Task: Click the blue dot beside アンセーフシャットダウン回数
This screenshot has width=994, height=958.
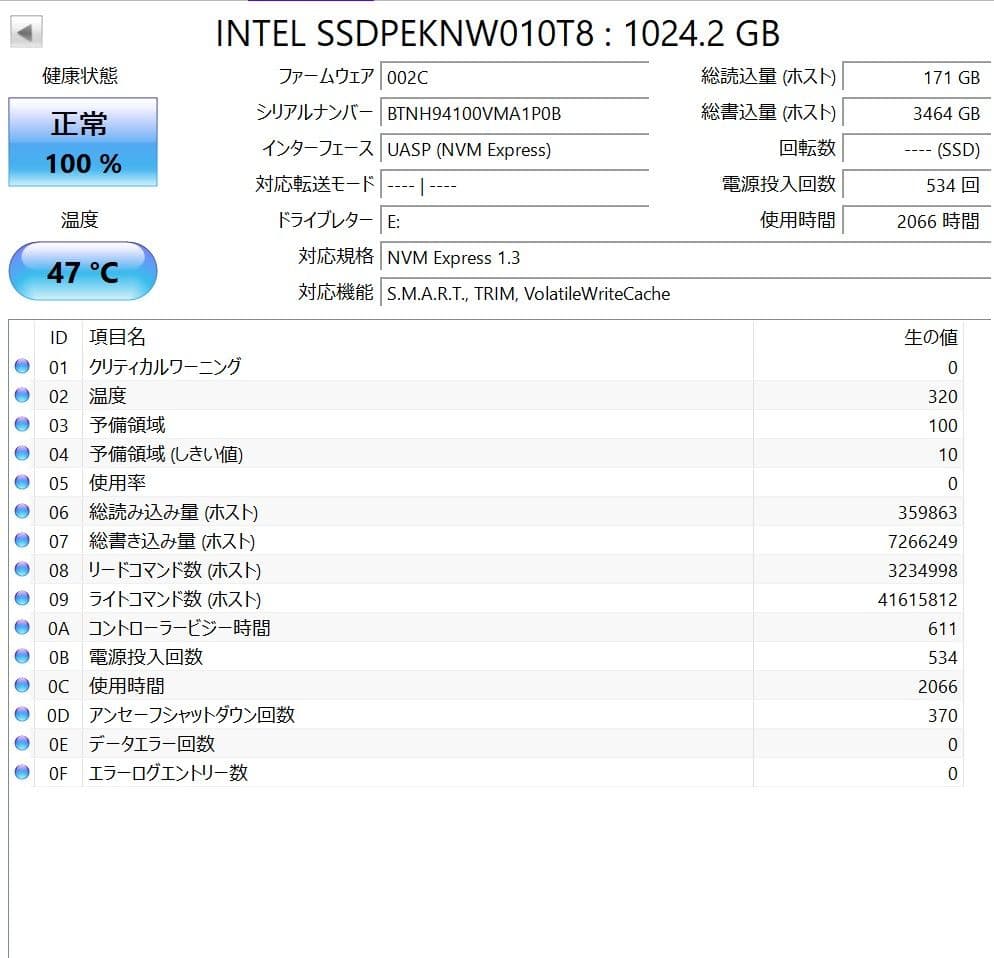Action: coord(21,715)
